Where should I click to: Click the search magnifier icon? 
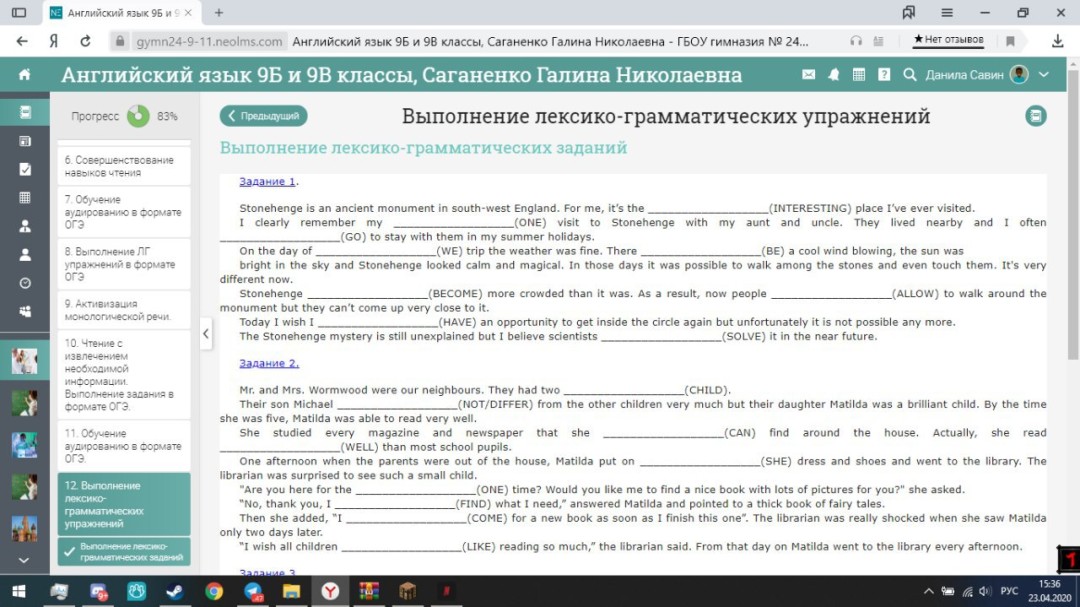[909, 75]
